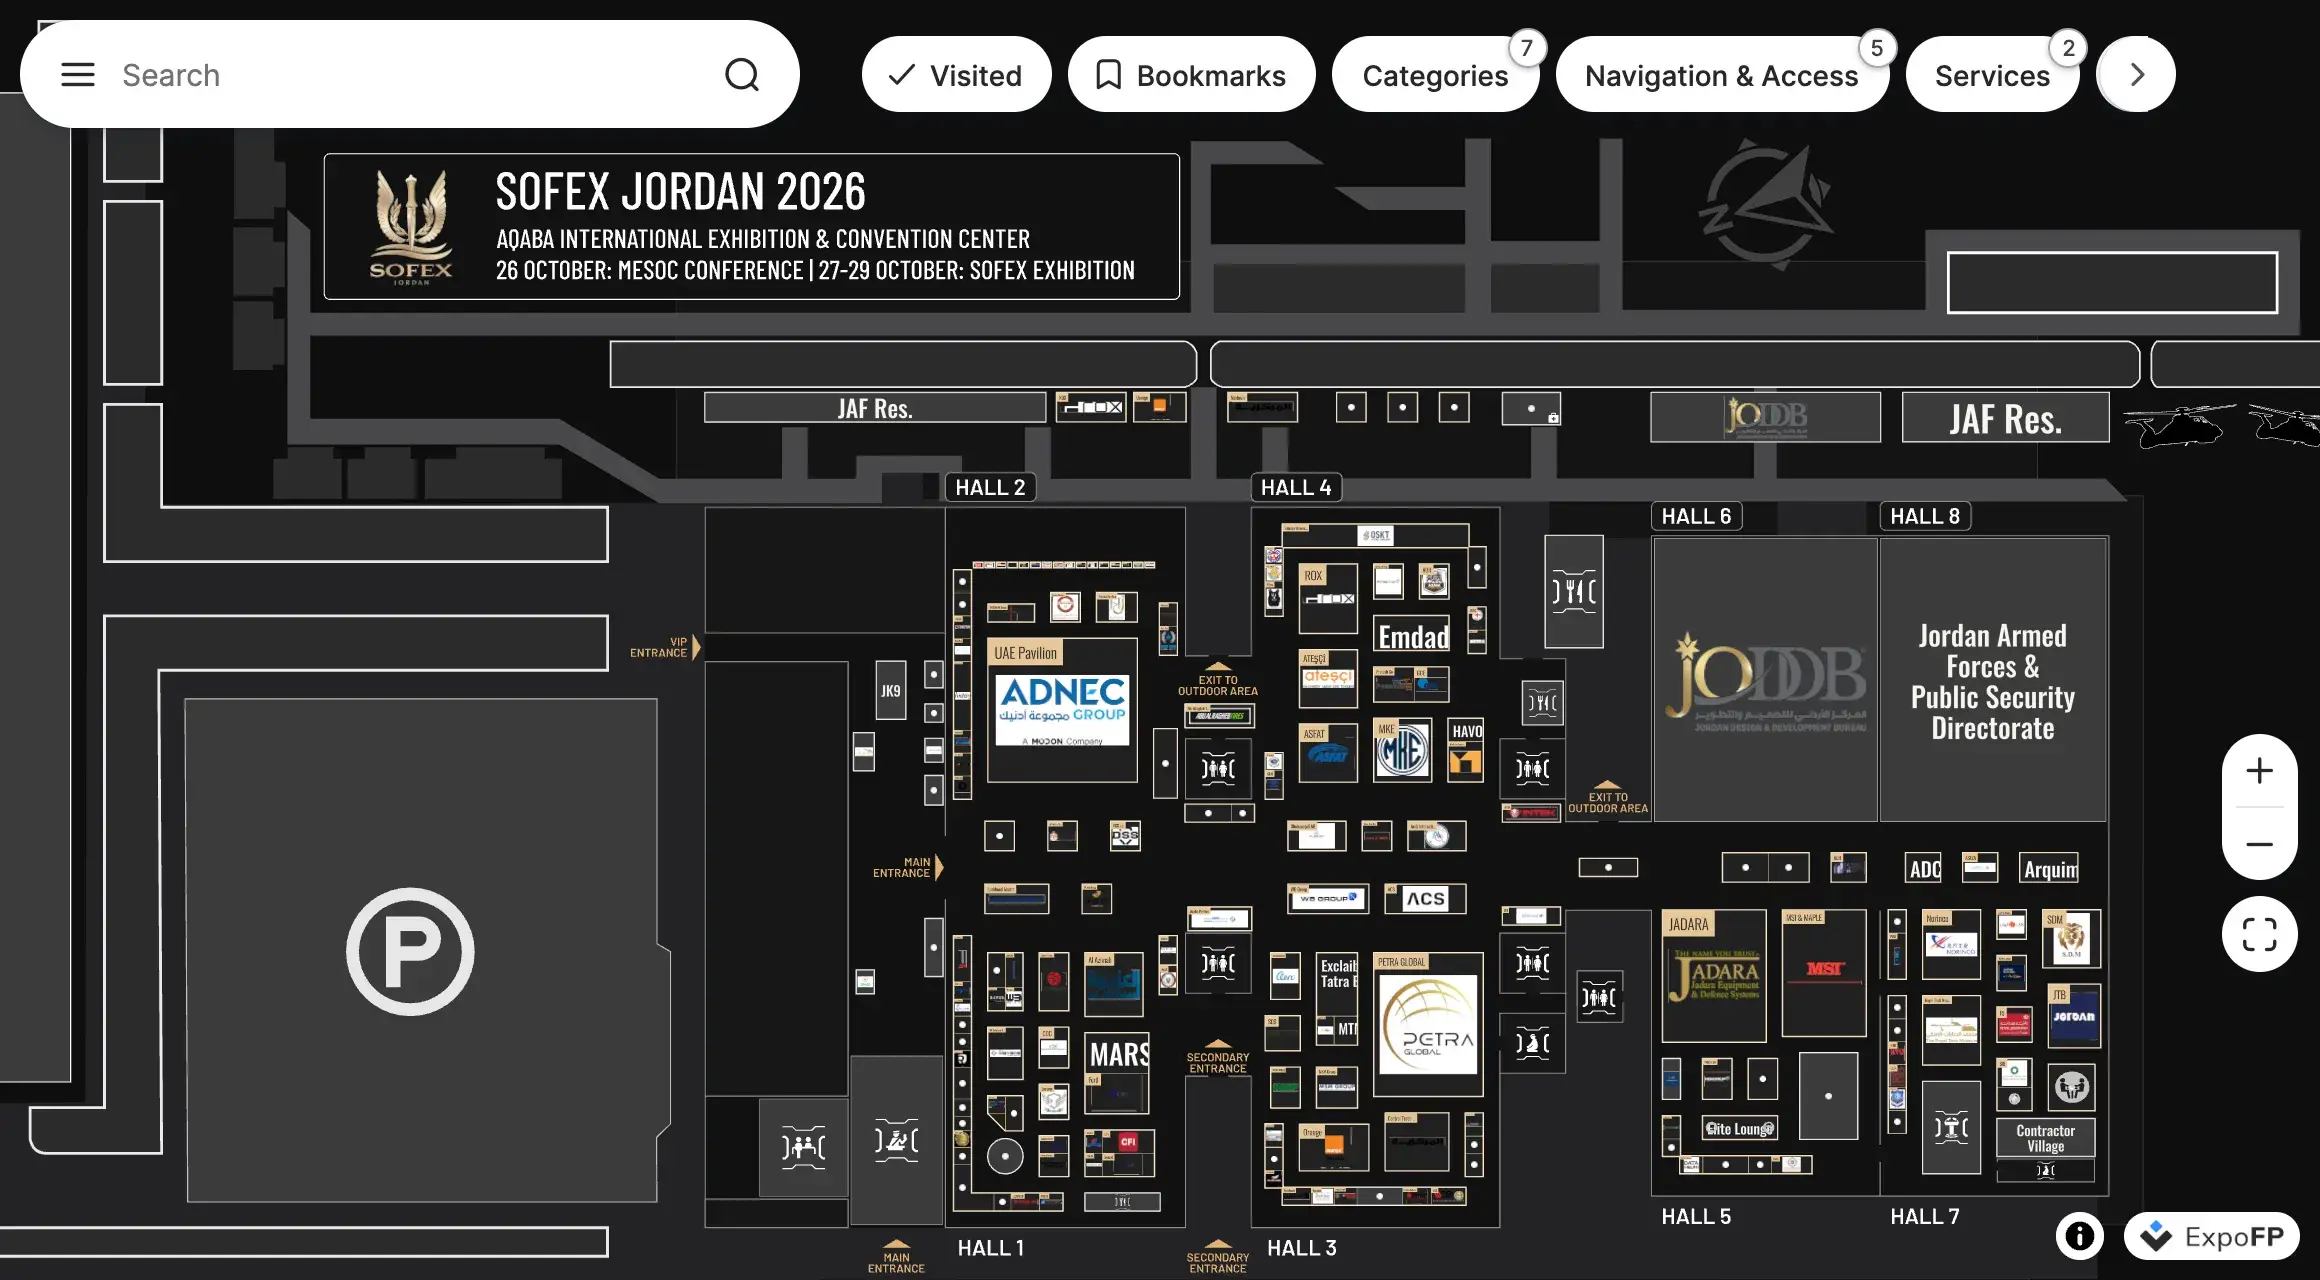The width and height of the screenshot is (2320, 1280).
Task: Select the SDM booth in Hall 7
Action: point(2070,938)
